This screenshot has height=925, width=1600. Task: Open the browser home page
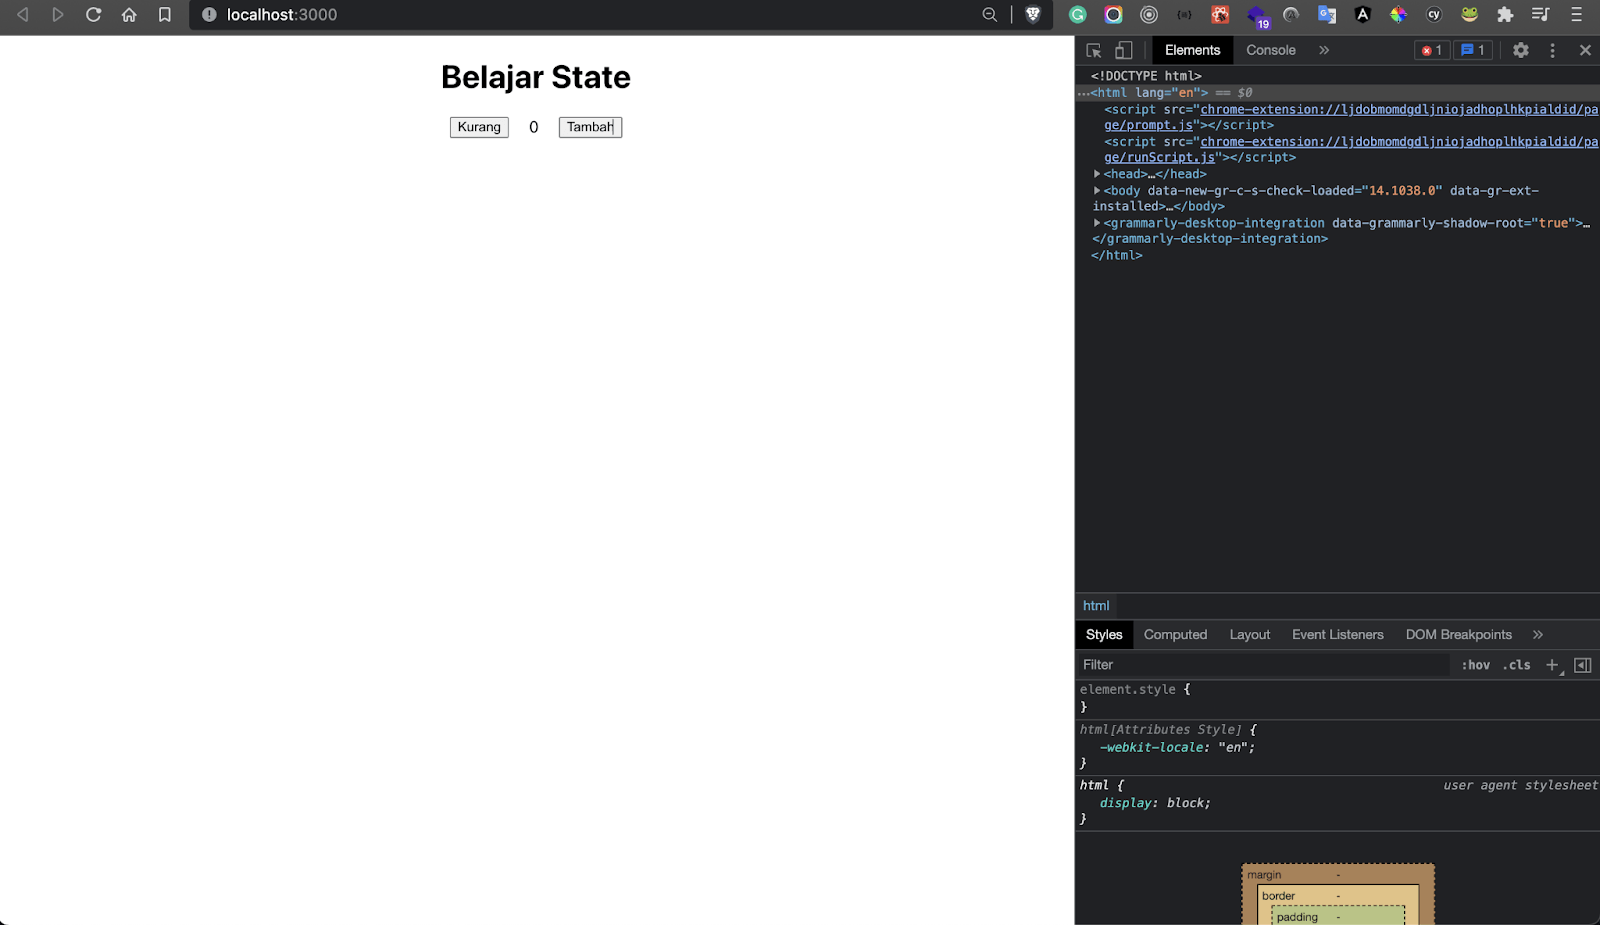(129, 15)
